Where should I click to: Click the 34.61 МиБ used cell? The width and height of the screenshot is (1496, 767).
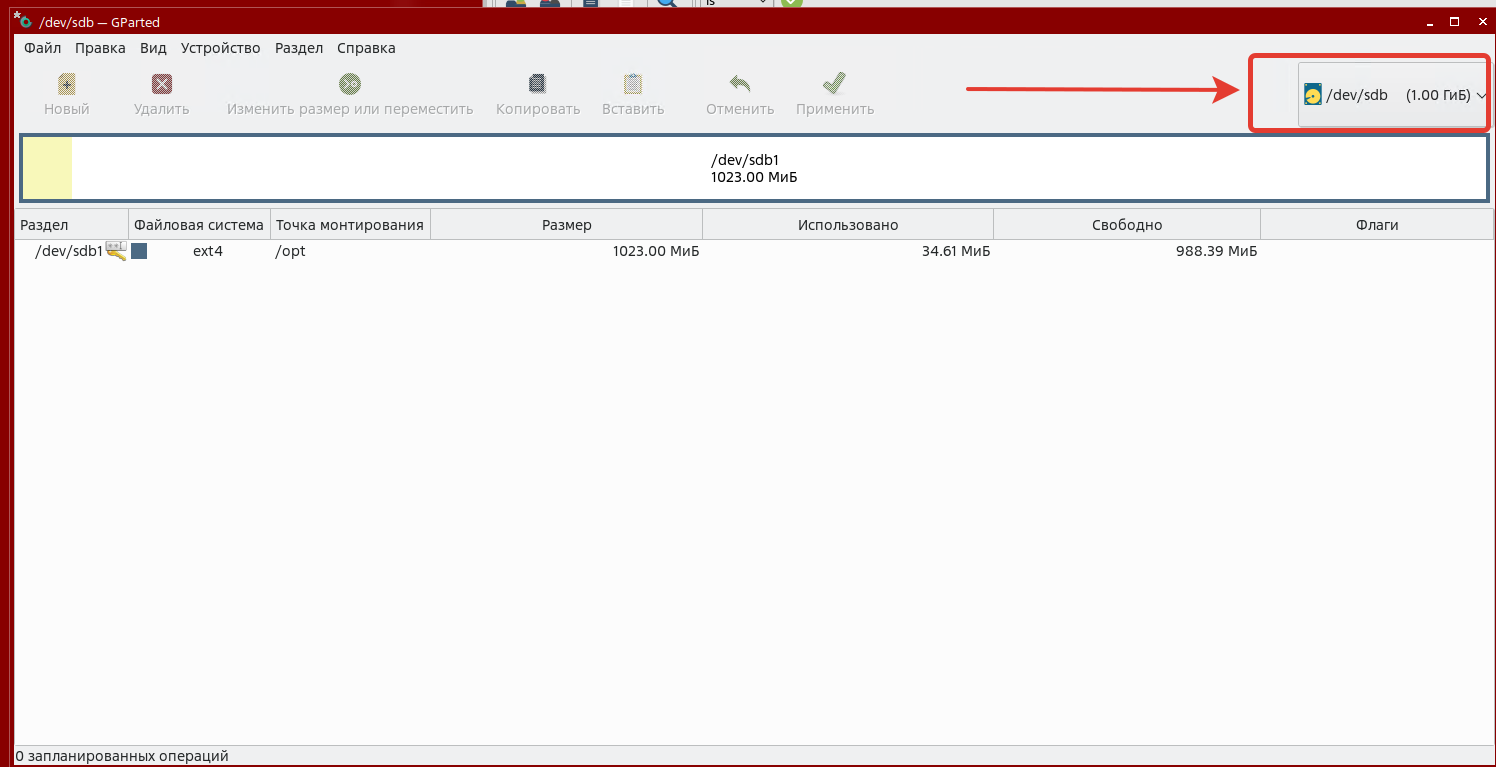click(956, 251)
